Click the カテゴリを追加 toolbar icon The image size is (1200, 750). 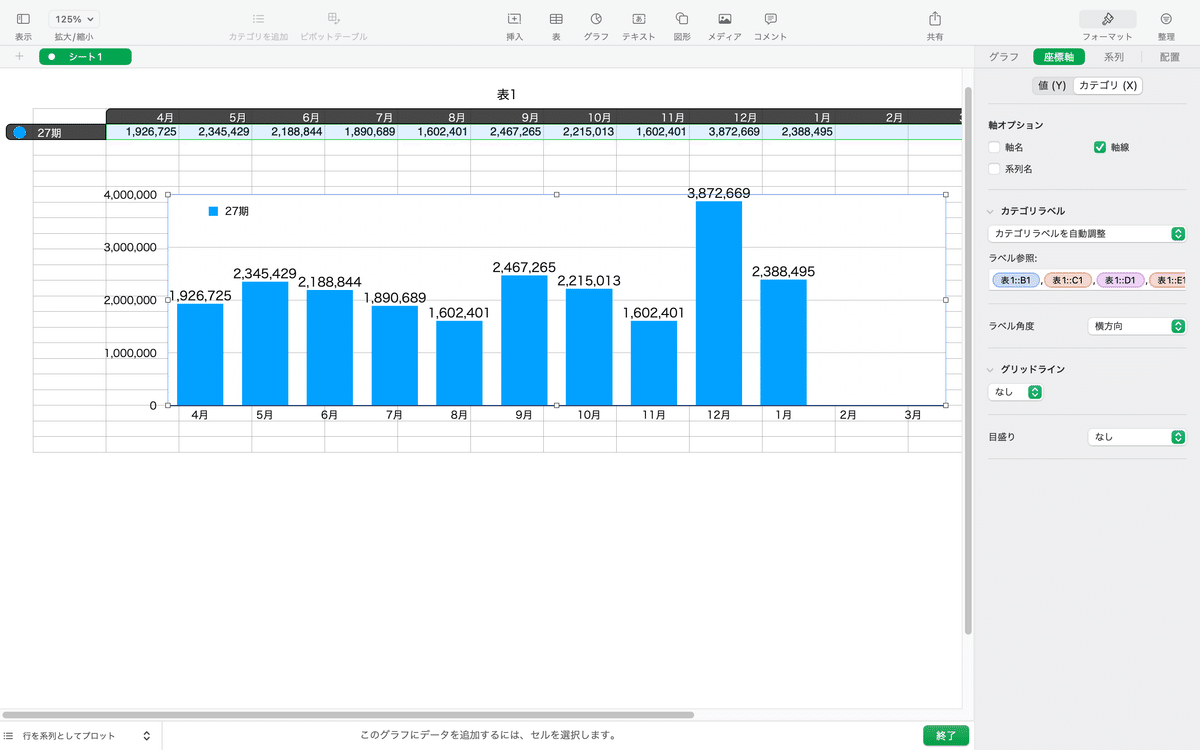pos(258,19)
